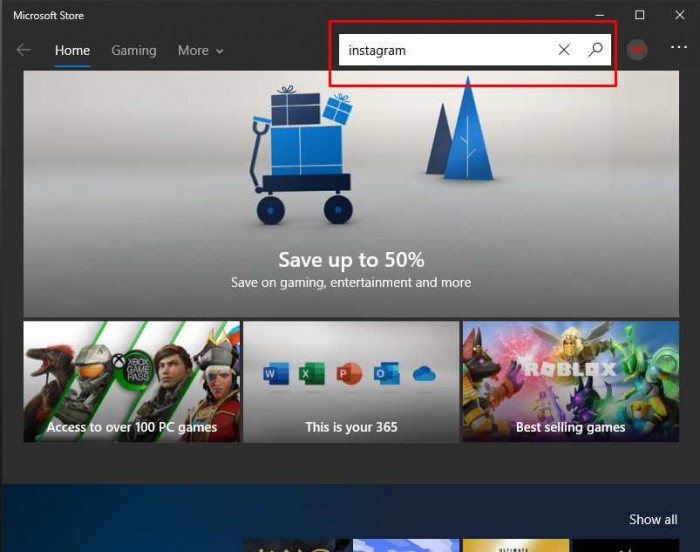Viewport: 700px width, 552px height.
Task: Open the Outlook icon in 365 tile
Action: [x=387, y=374]
